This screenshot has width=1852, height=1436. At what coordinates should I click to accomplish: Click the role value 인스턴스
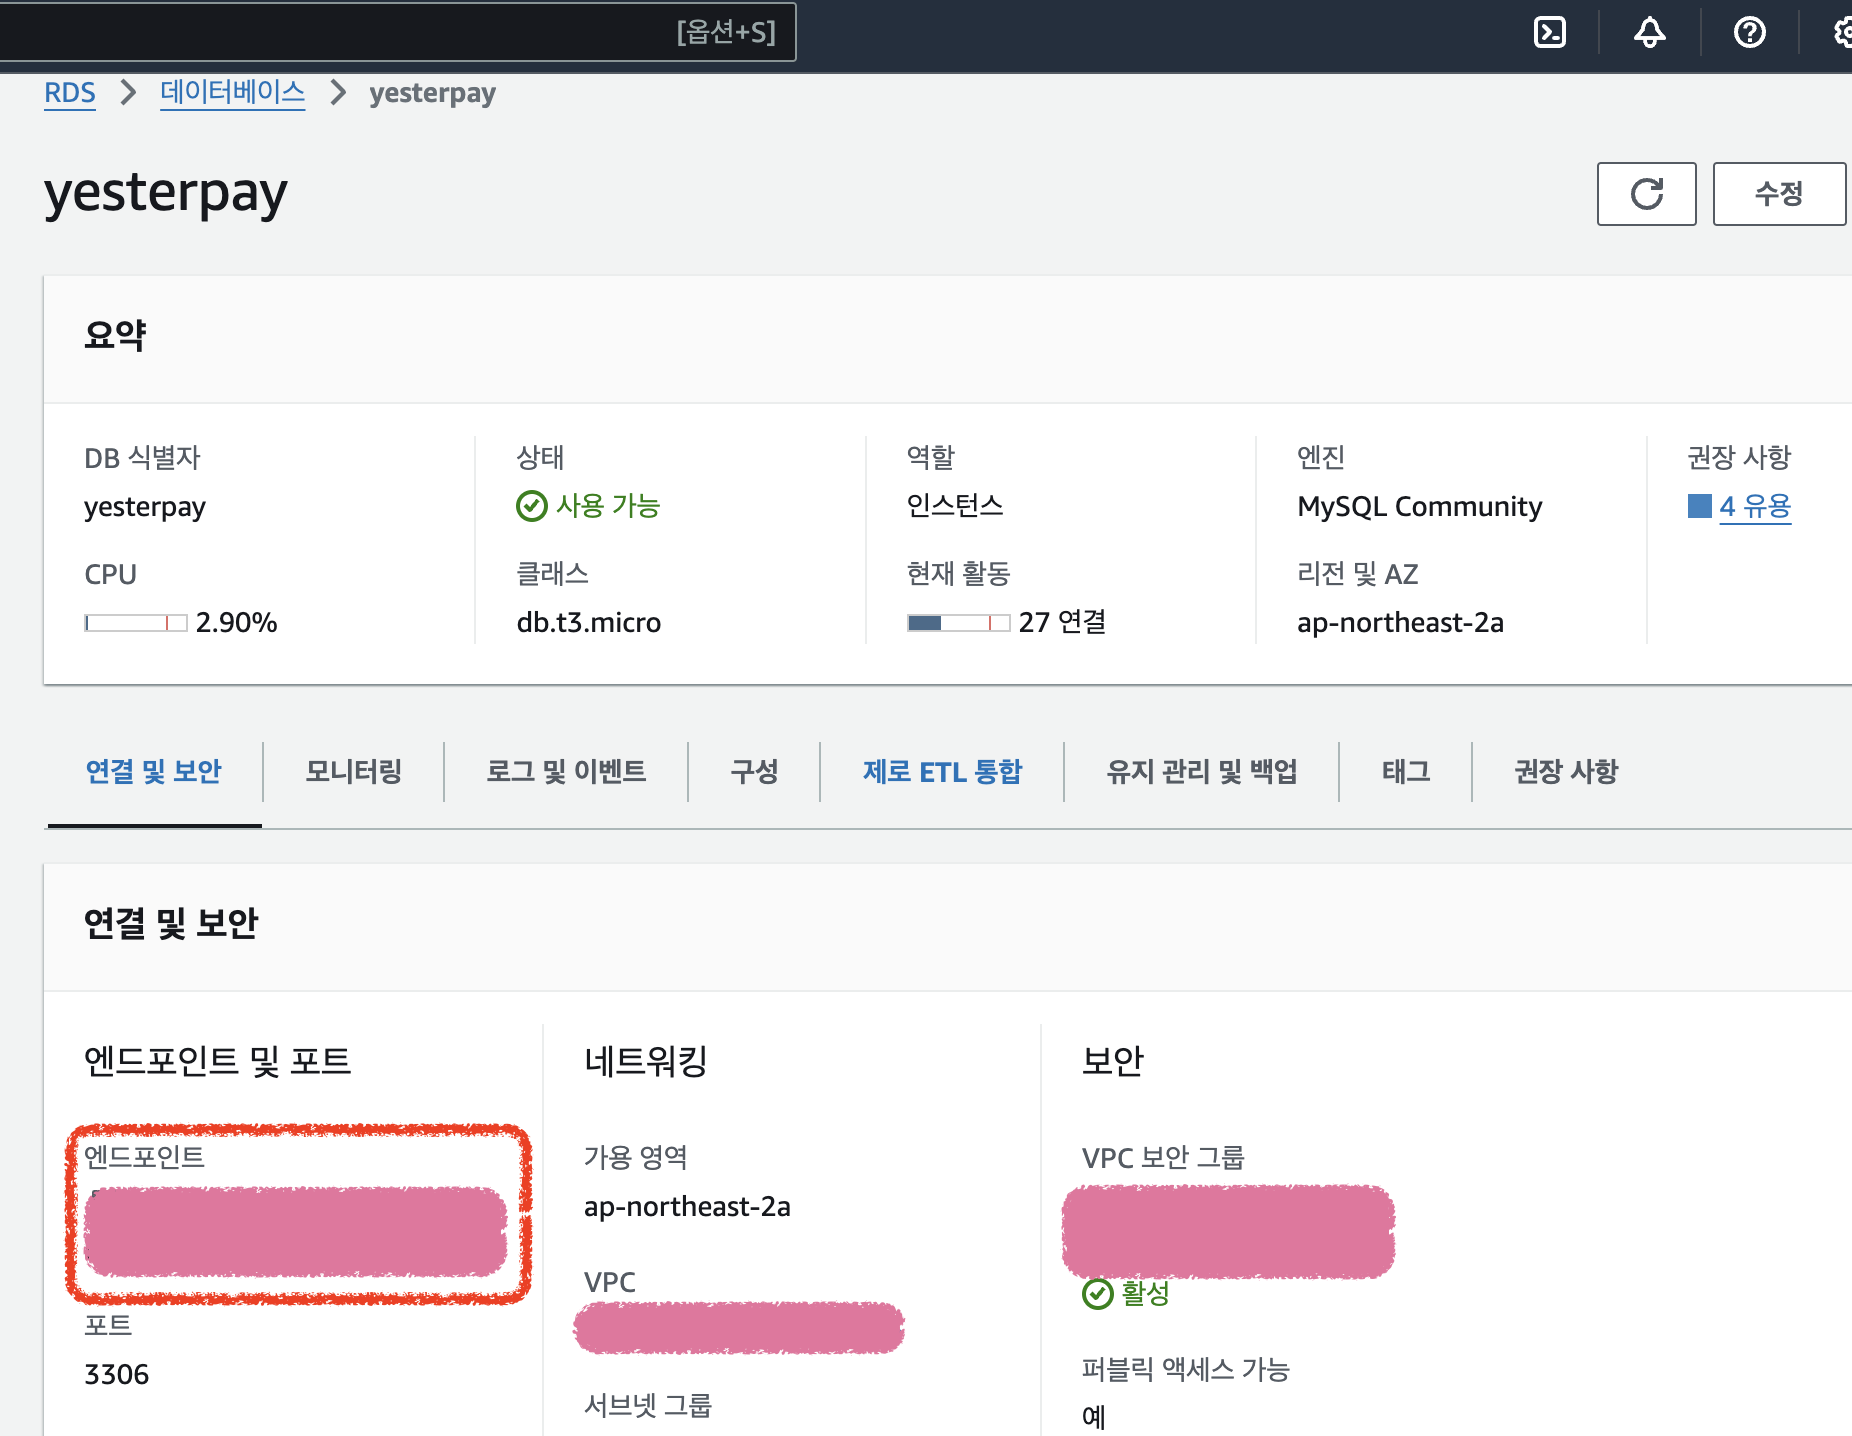coord(955,506)
